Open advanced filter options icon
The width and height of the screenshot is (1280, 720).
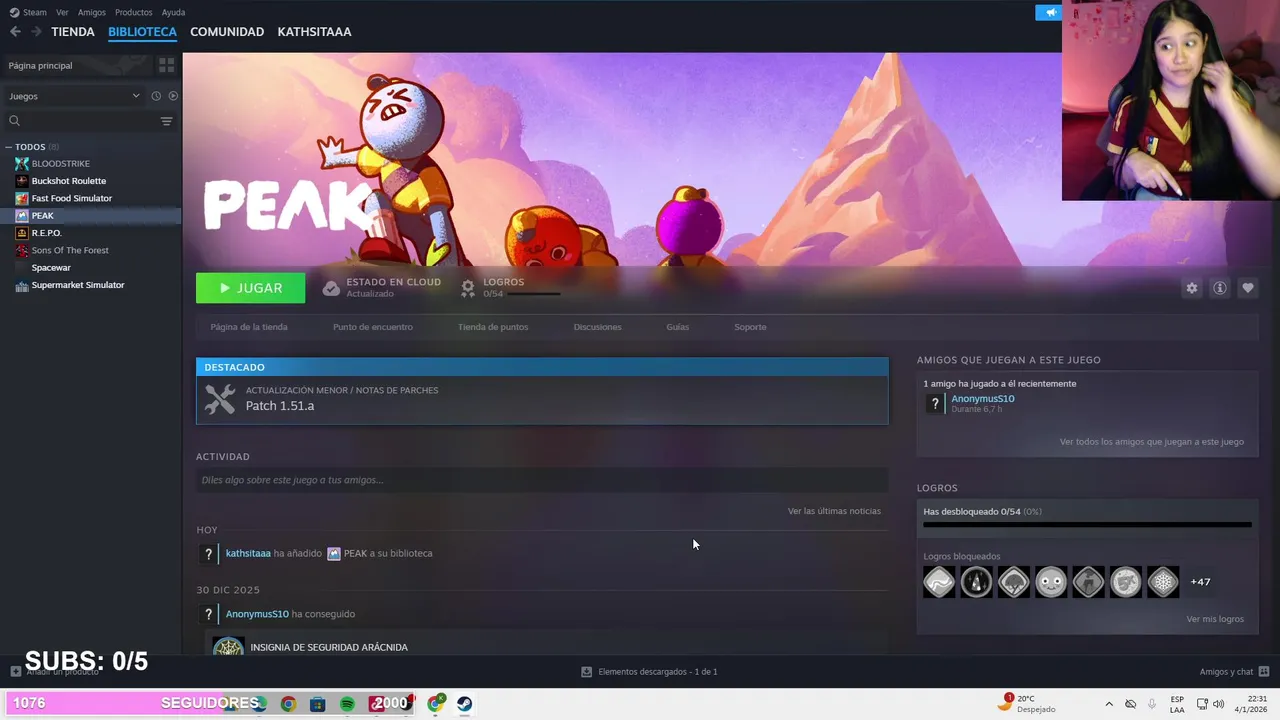coord(166,121)
